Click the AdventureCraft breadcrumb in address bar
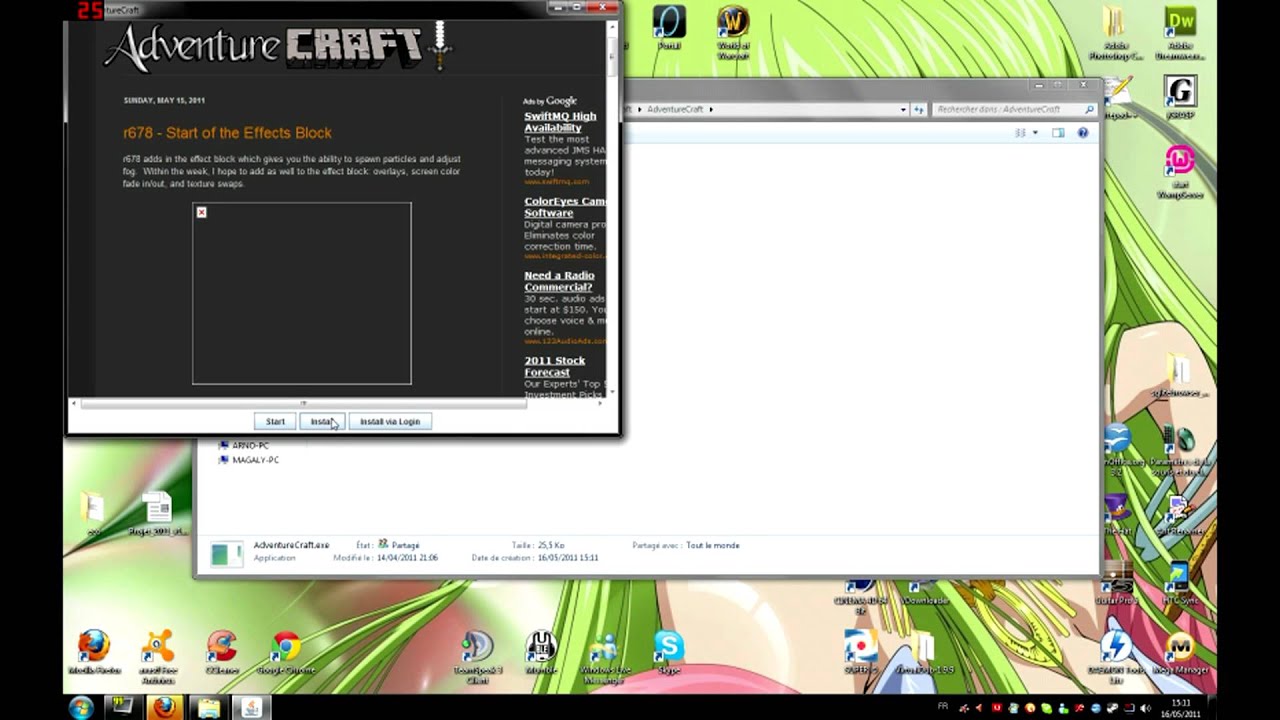1280x720 pixels. (675, 109)
